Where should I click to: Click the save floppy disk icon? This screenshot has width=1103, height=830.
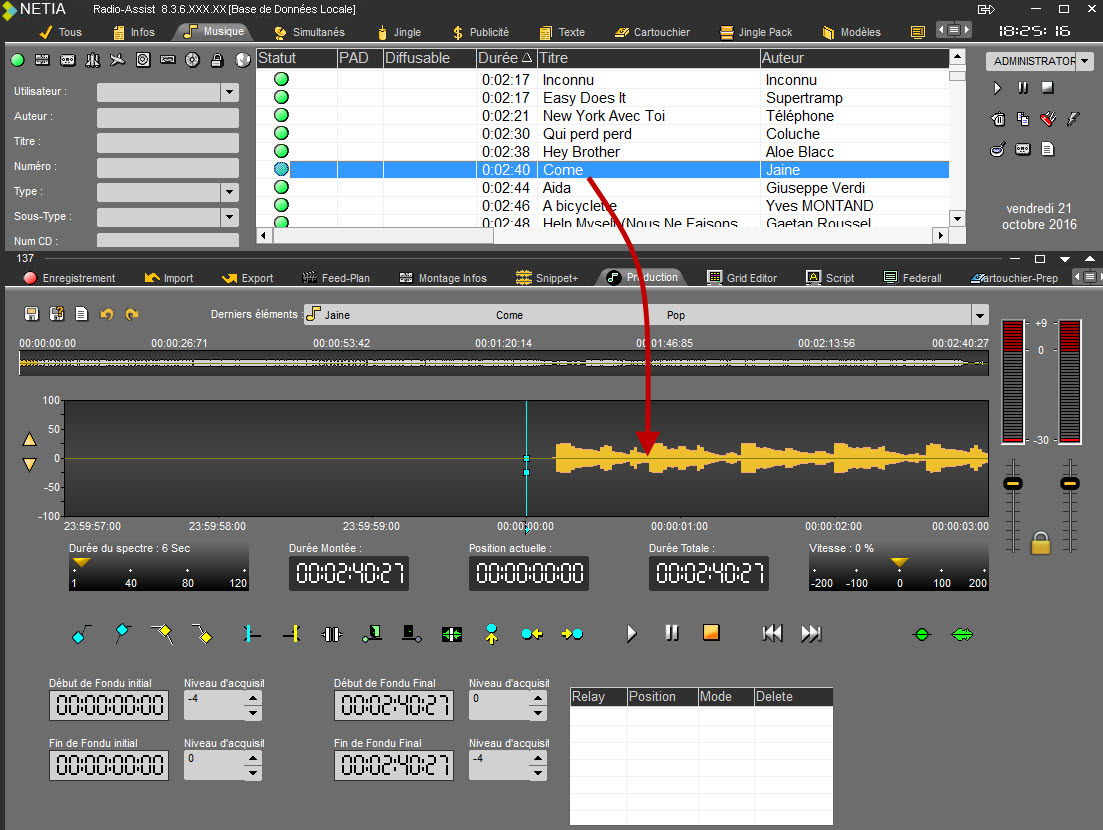(x=31, y=314)
